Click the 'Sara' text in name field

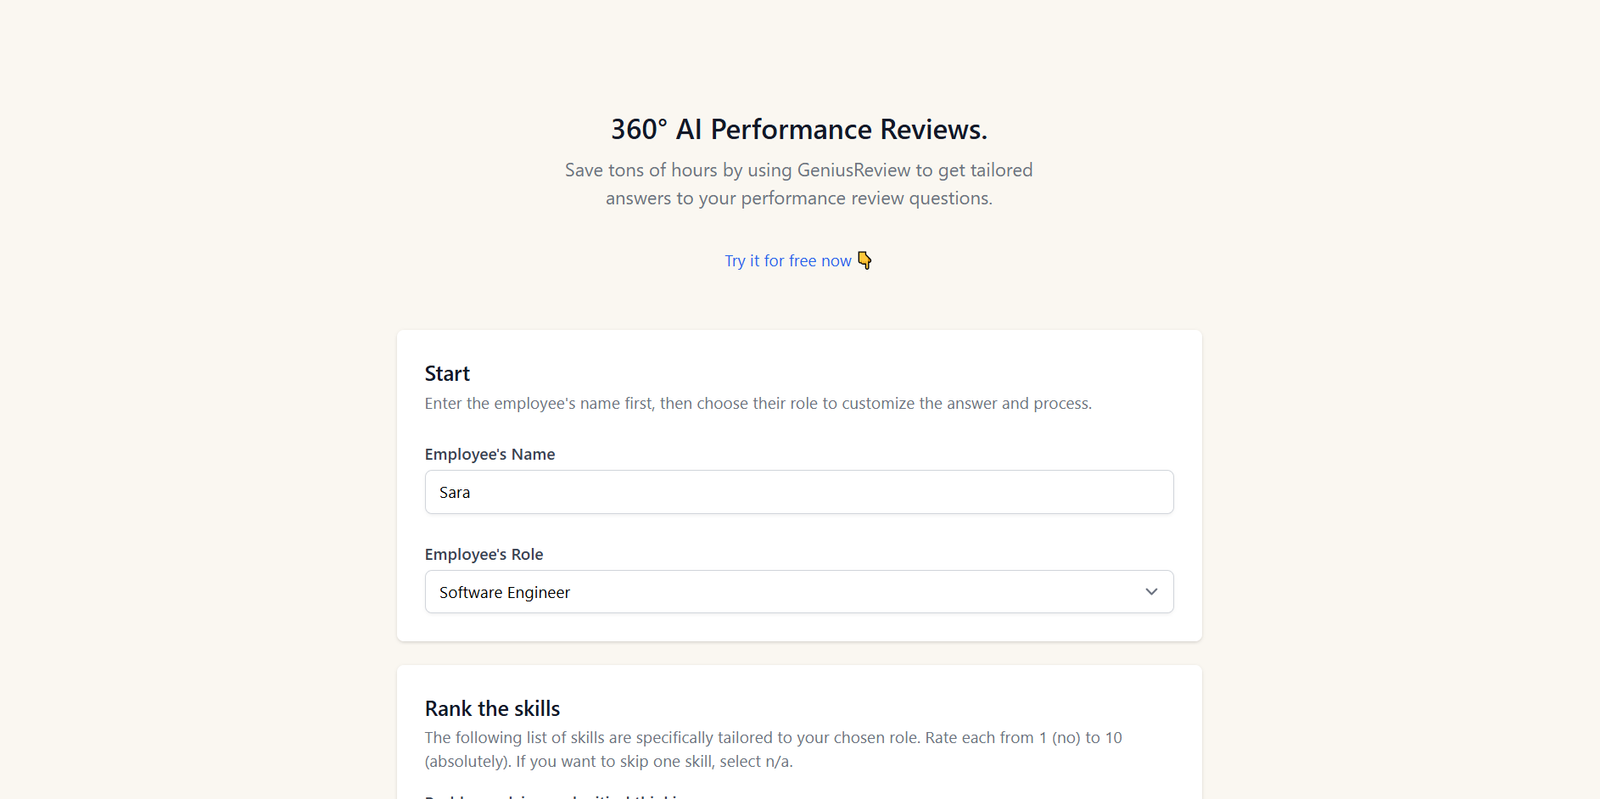(x=455, y=493)
